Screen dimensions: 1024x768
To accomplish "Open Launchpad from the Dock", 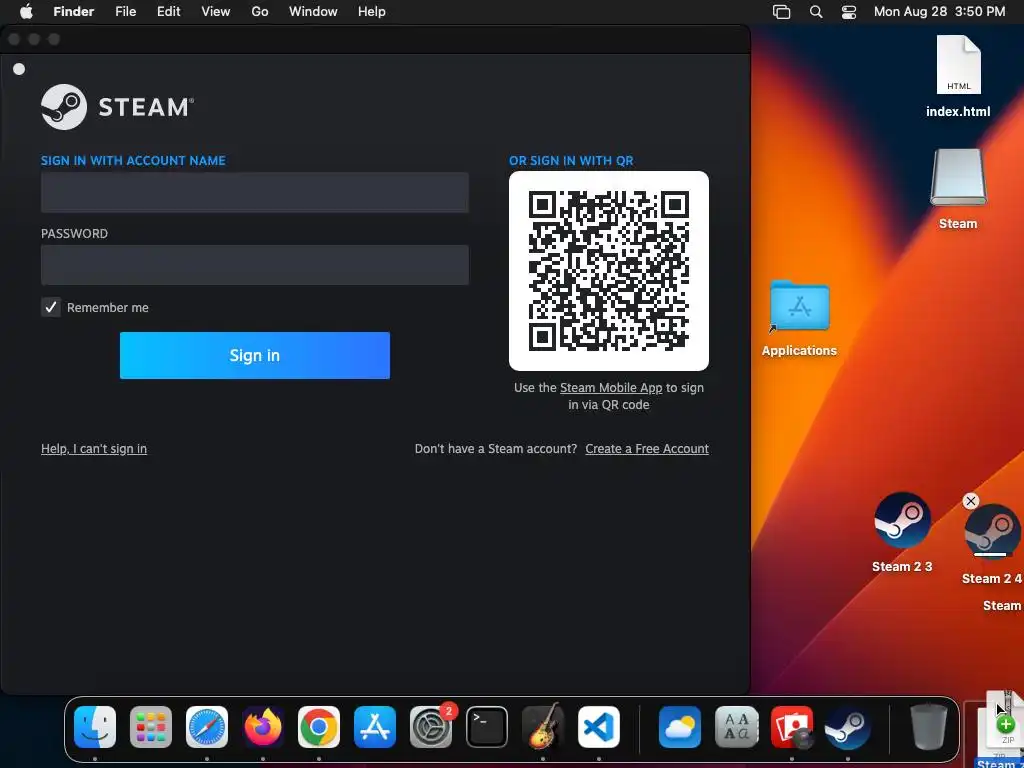I will pyautogui.click(x=151, y=727).
